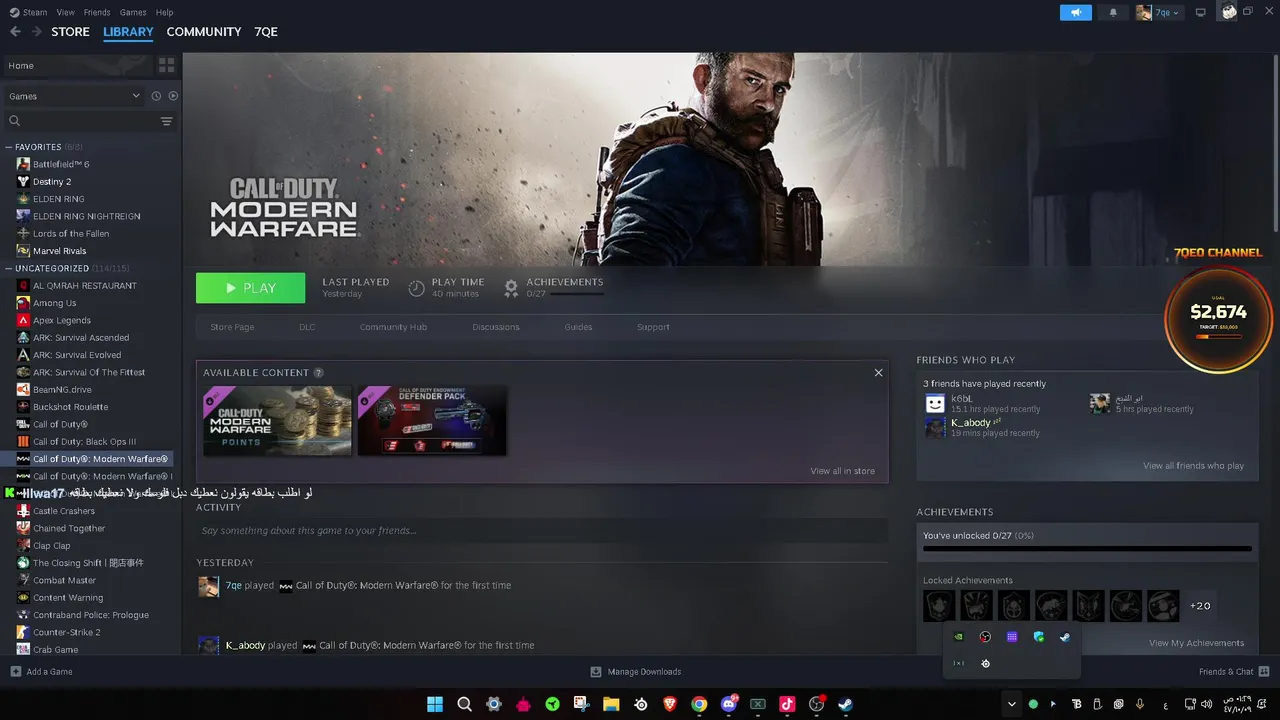Screen dimensions: 1280x720
Task: Open File Explorer from taskbar
Action: tap(610, 704)
